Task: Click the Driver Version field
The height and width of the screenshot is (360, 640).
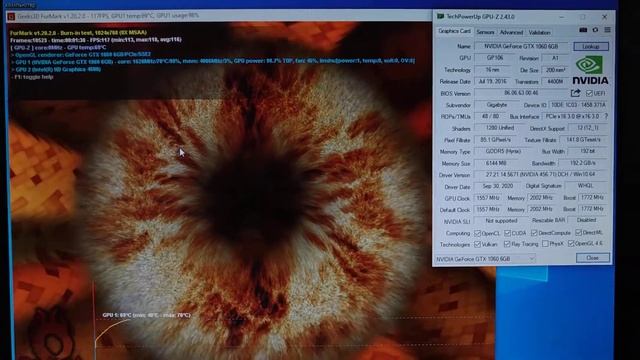Action: tap(540, 174)
